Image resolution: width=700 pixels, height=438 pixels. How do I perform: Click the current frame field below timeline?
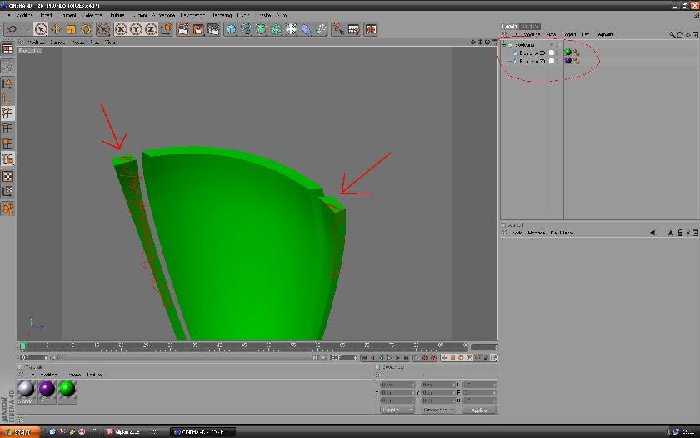(33, 358)
